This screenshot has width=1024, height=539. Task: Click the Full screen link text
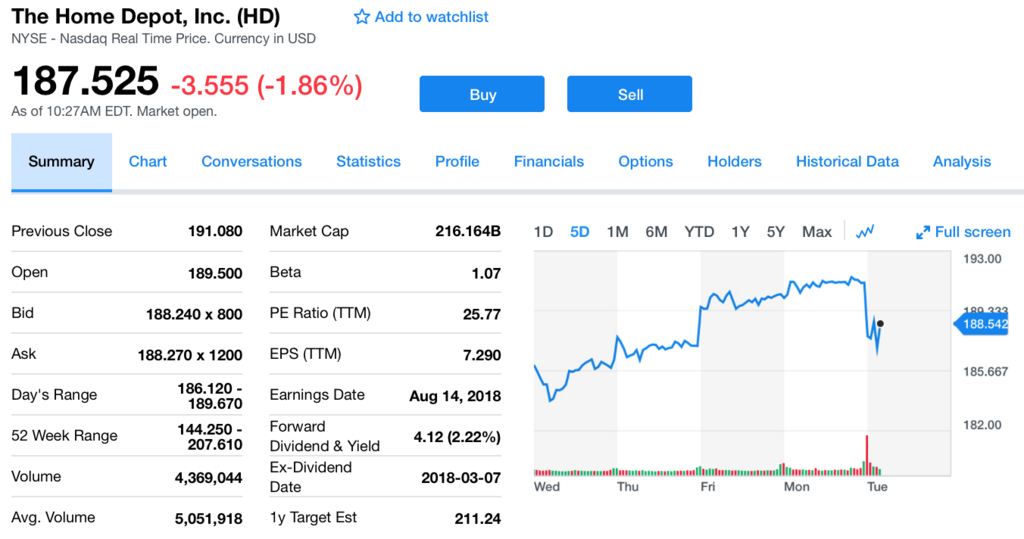[x=972, y=232]
